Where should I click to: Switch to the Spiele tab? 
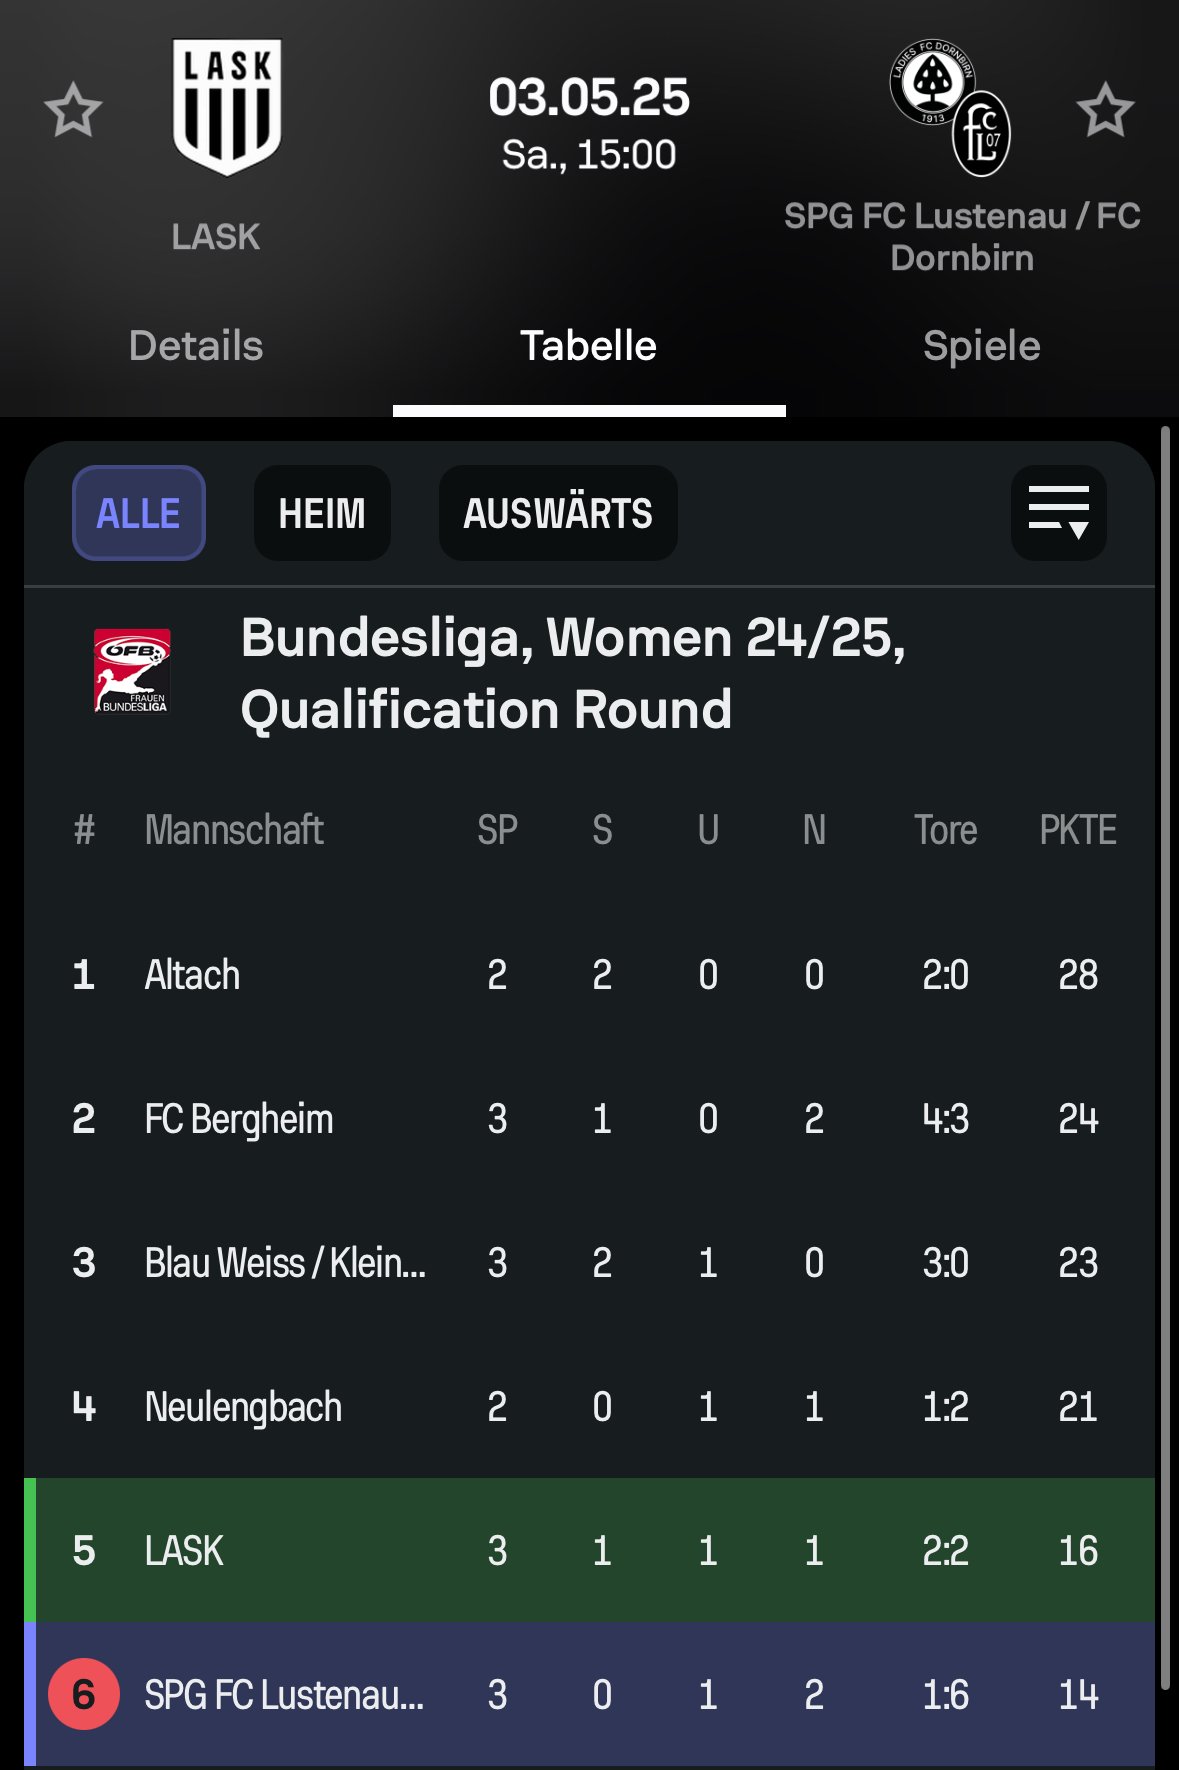point(982,346)
